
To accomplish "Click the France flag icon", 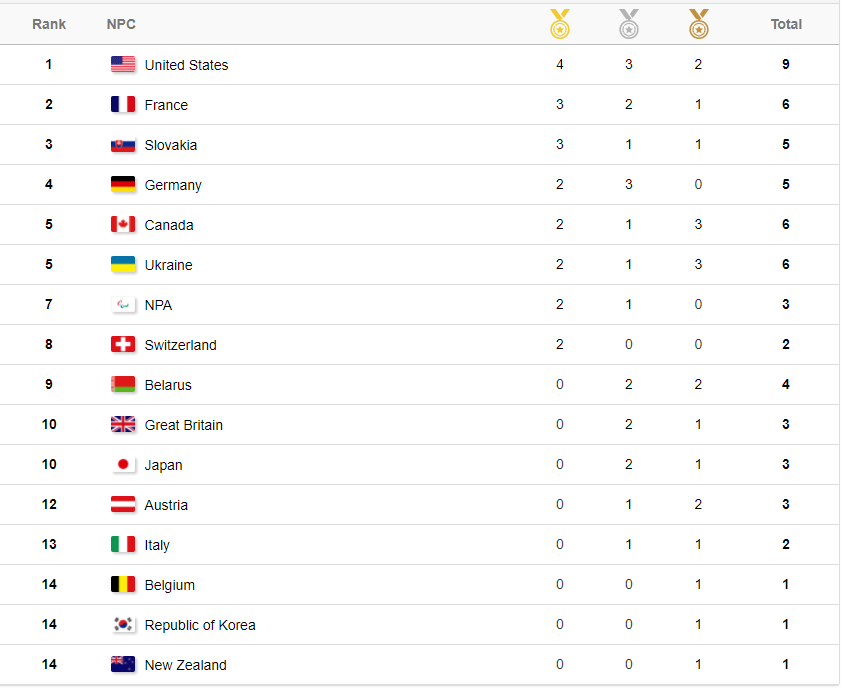I will click(123, 105).
